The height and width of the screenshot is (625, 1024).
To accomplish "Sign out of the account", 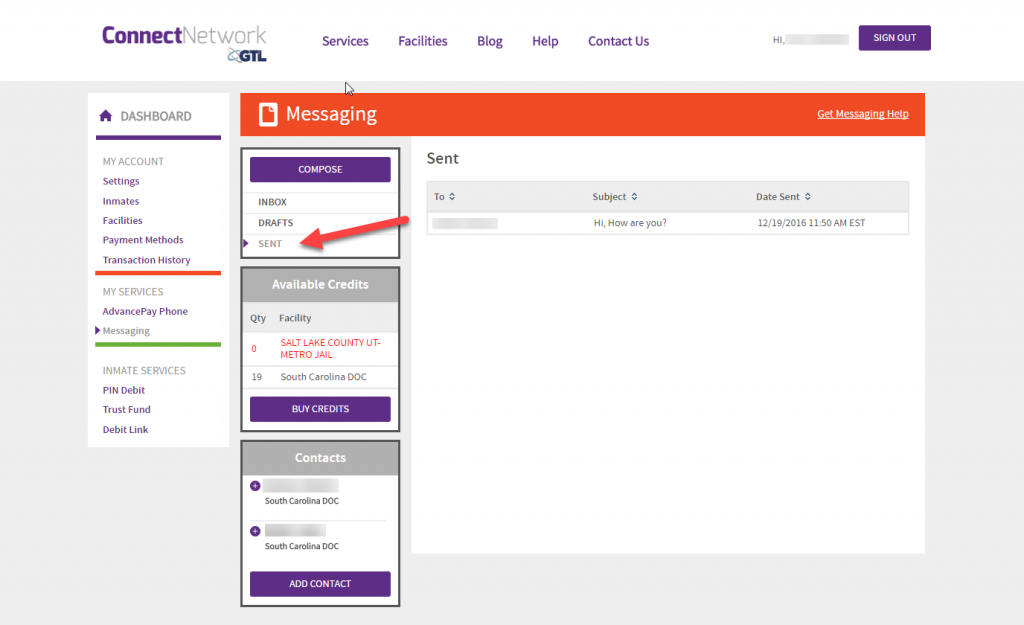I will (894, 38).
